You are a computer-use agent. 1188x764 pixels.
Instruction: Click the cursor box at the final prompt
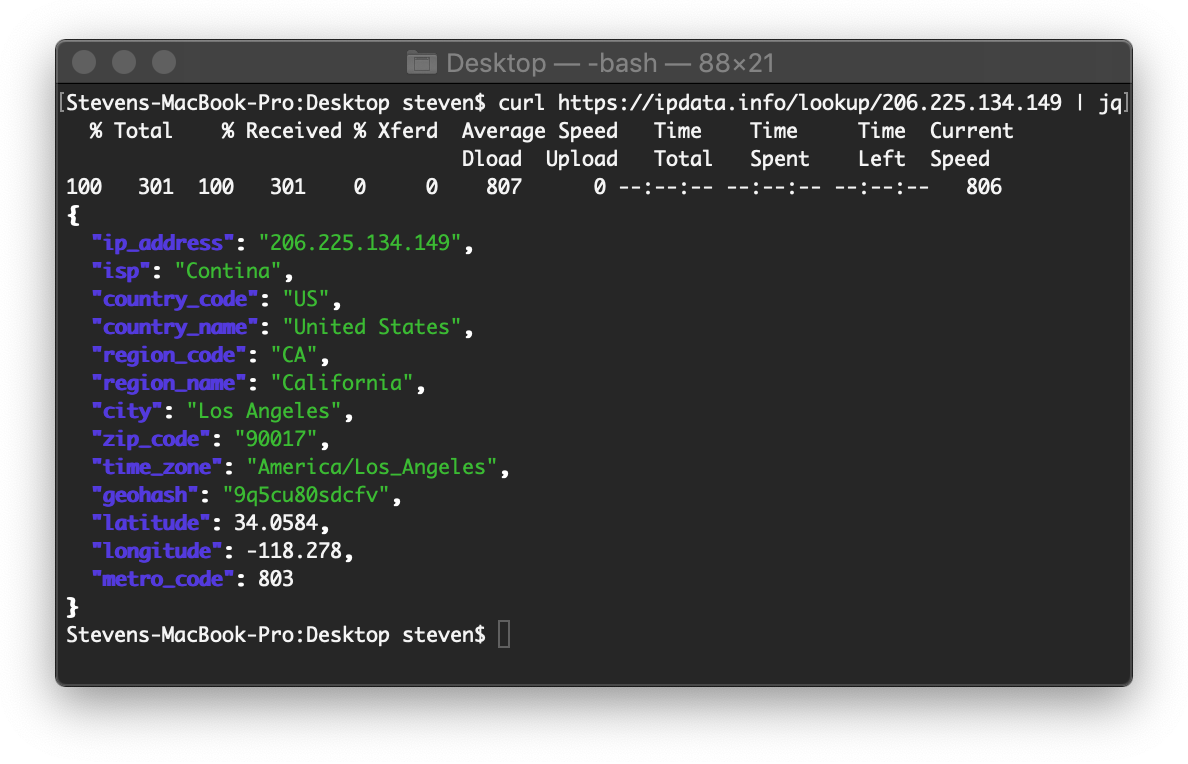click(x=504, y=634)
